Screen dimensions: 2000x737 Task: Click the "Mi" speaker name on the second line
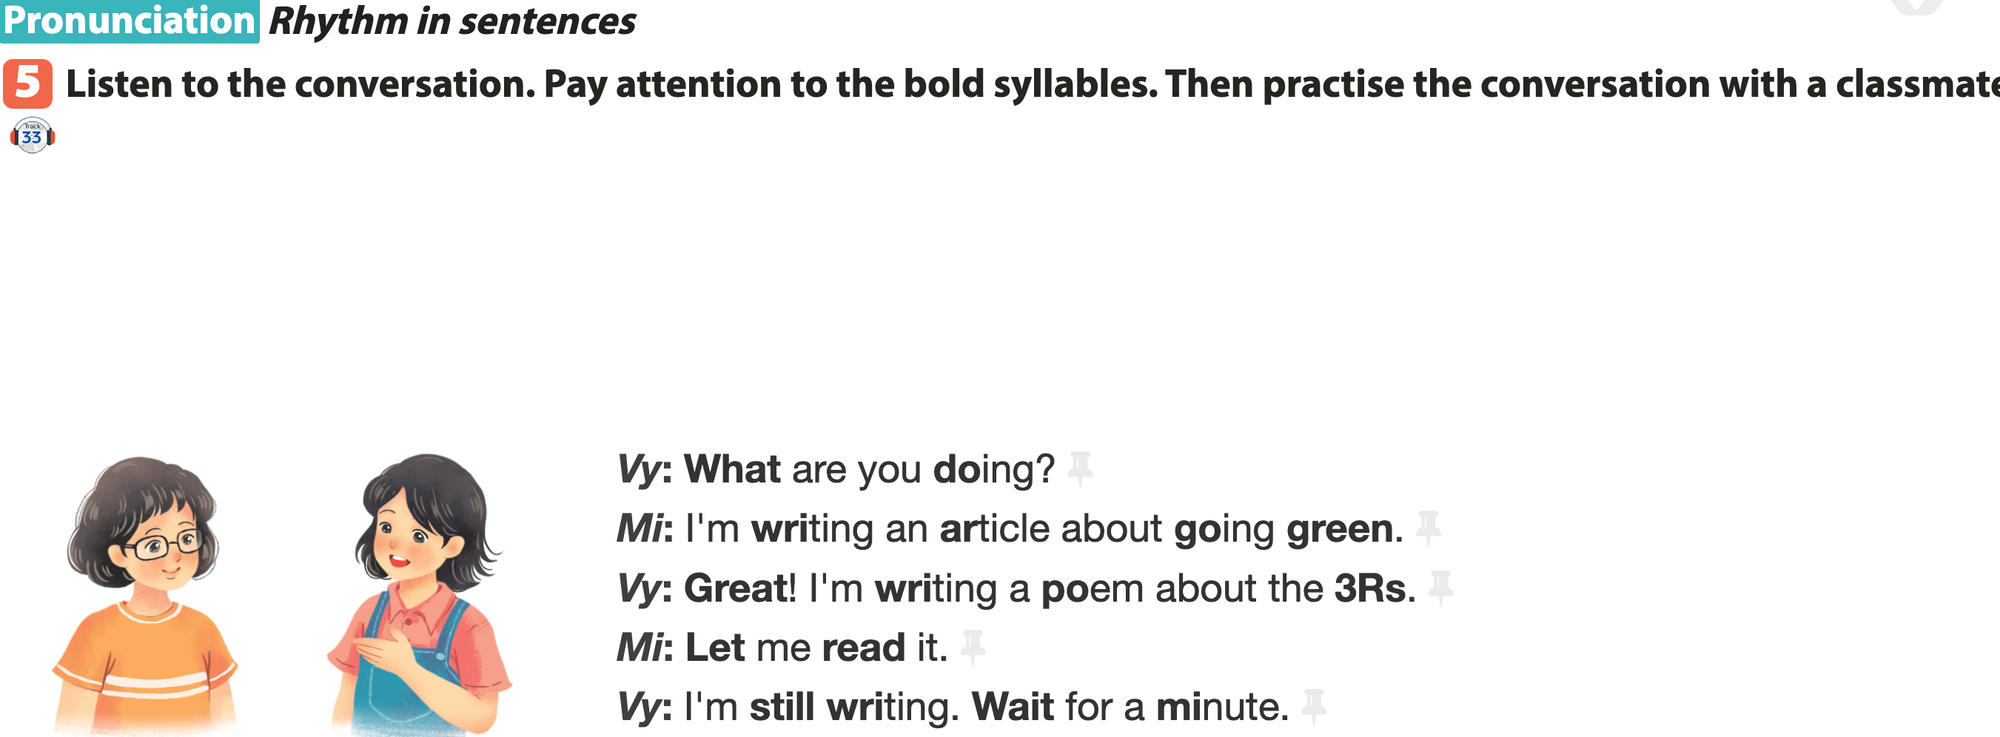tap(640, 528)
